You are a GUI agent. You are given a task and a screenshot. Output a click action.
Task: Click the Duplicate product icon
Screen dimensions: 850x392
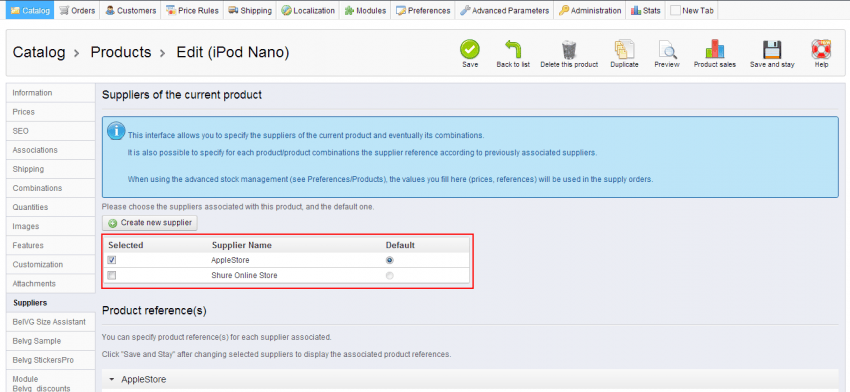(x=624, y=49)
